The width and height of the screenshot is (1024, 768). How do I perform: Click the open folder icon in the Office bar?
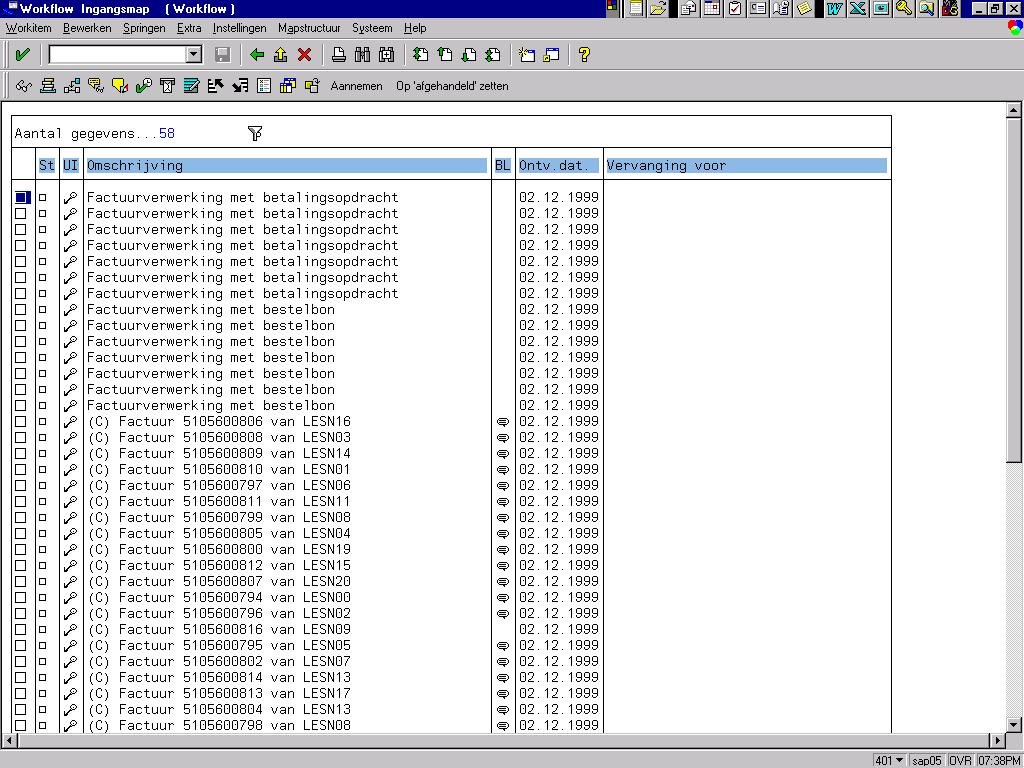point(658,8)
